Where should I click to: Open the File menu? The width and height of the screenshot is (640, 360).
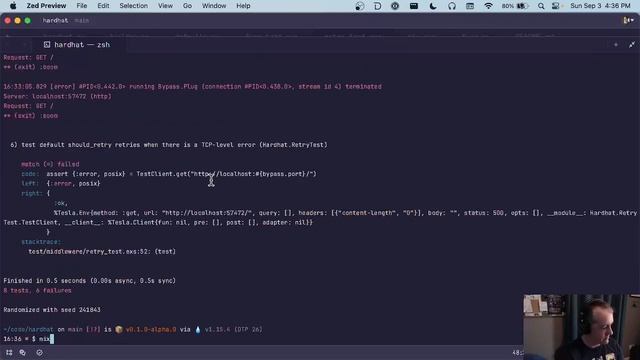(x=82, y=6)
